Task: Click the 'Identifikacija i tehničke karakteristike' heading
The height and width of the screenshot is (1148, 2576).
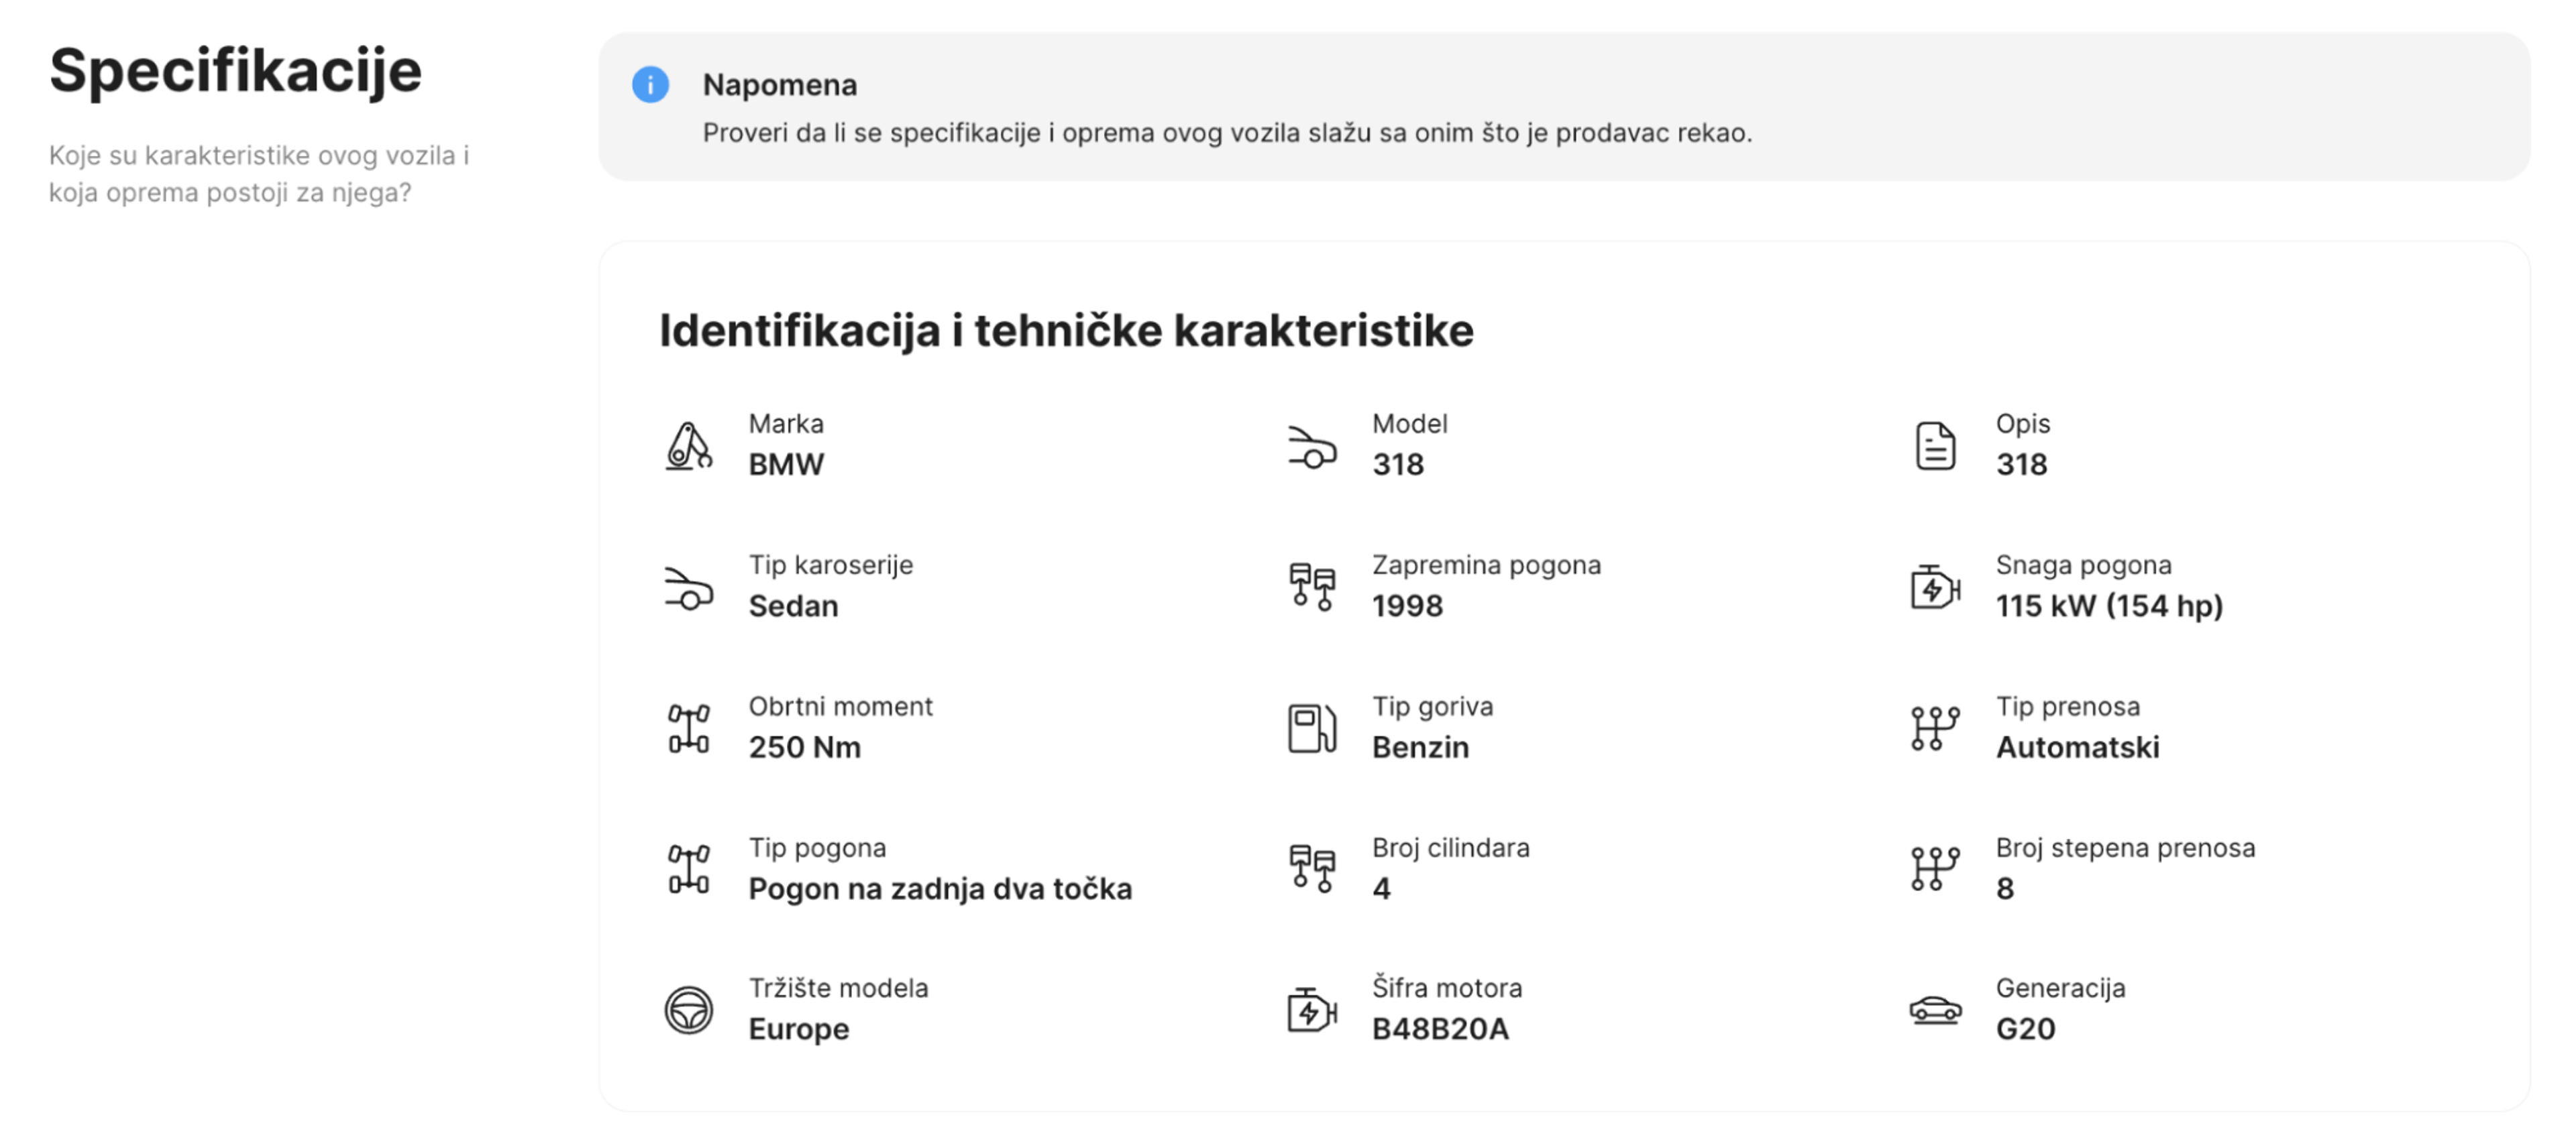Action: point(1066,331)
